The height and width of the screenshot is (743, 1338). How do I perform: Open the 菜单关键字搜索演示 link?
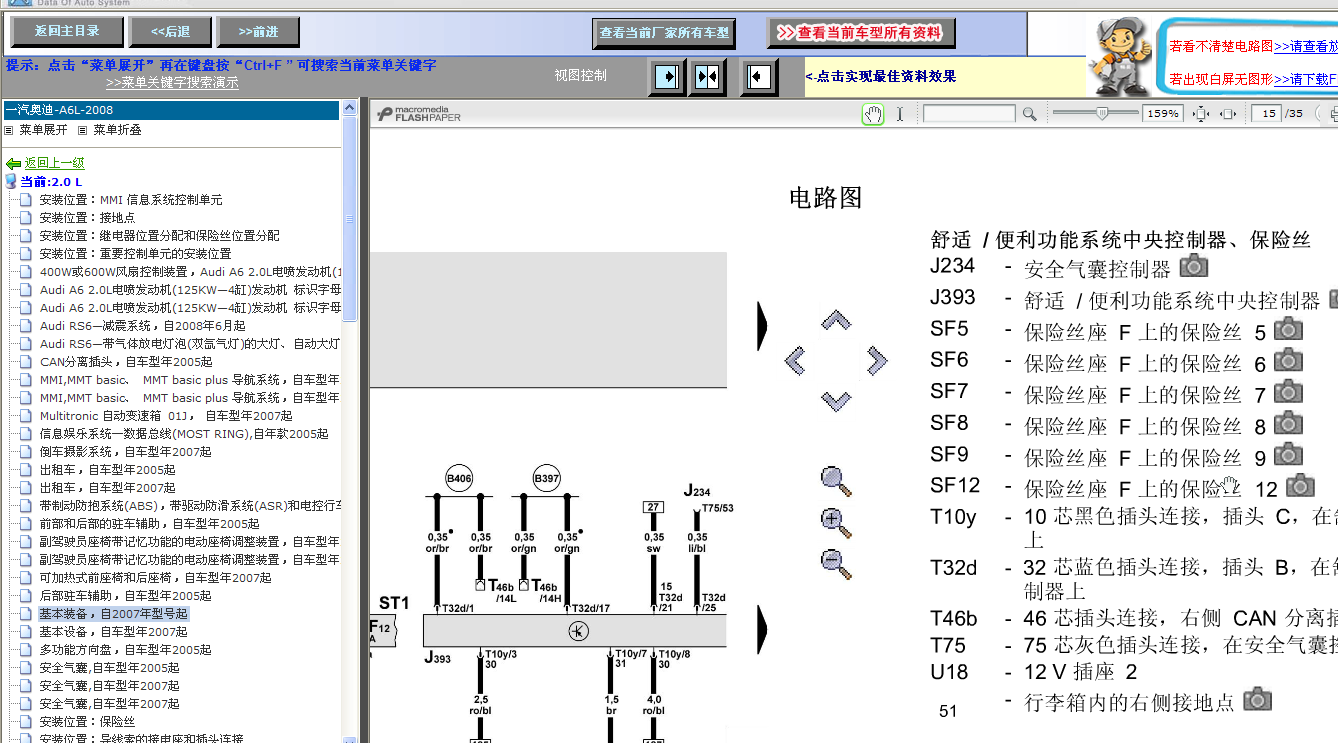click(x=172, y=83)
